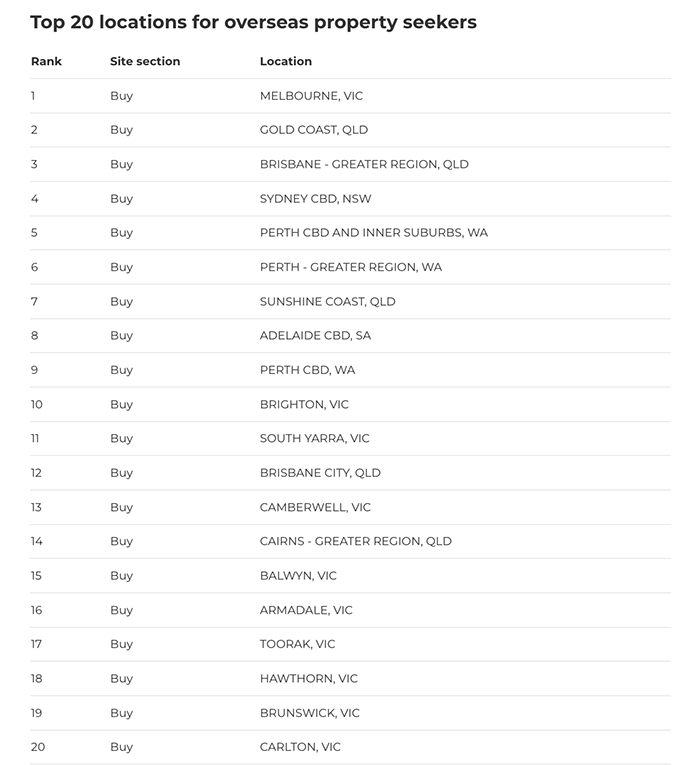Click the Site section column header
This screenshot has width=700, height=765.
tap(145, 61)
